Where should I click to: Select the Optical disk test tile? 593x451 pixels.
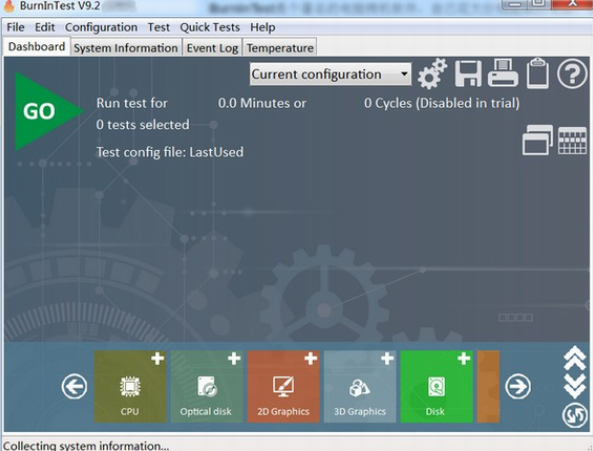tap(206, 386)
